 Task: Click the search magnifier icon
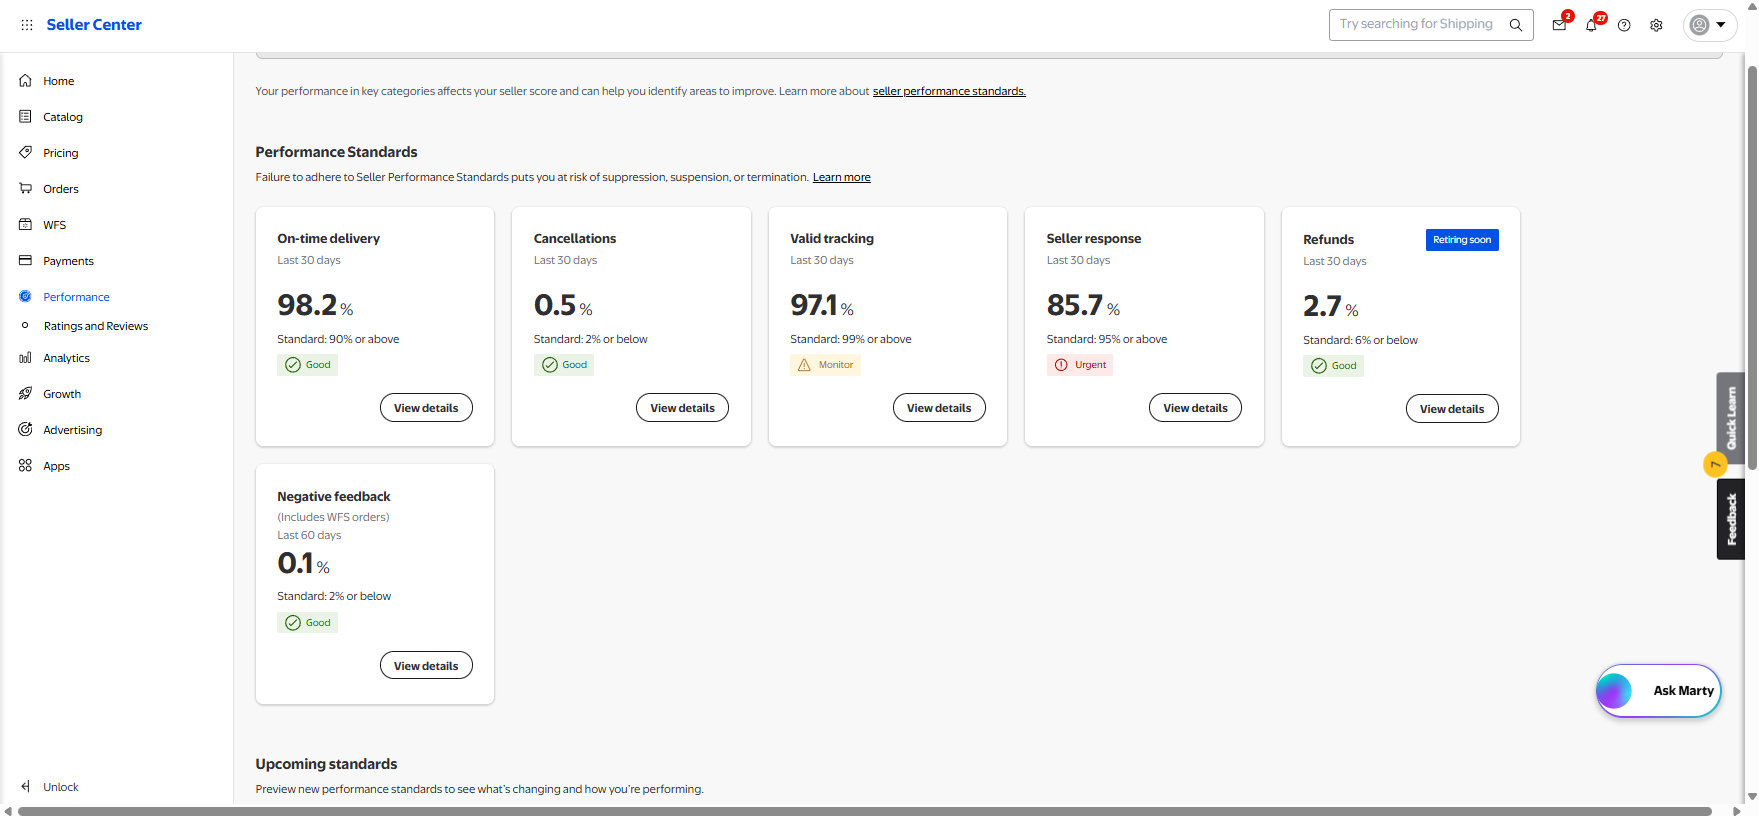coord(1516,25)
